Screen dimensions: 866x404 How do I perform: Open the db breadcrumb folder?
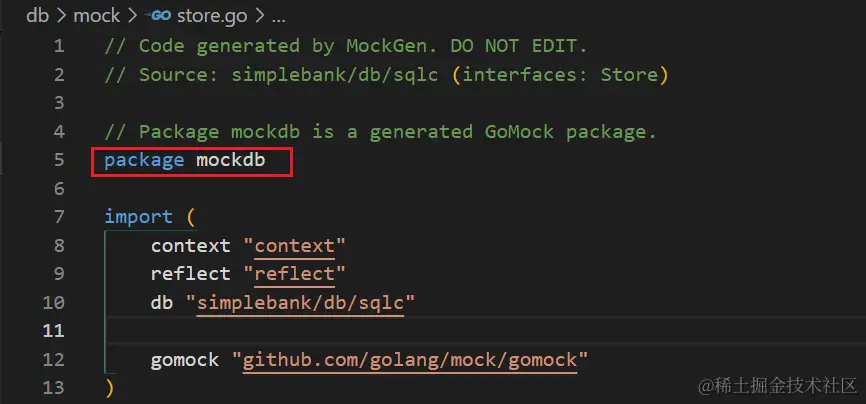click(x=38, y=15)
